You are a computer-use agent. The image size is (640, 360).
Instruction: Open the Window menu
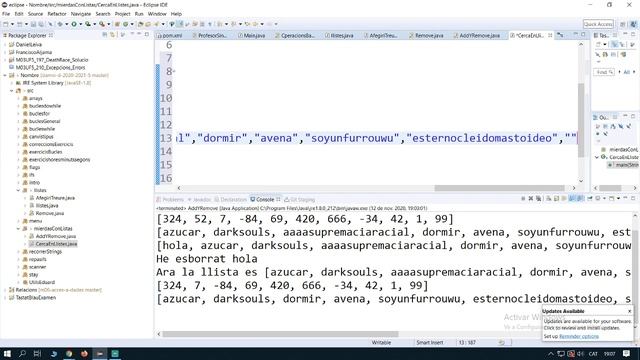point(157,13)
